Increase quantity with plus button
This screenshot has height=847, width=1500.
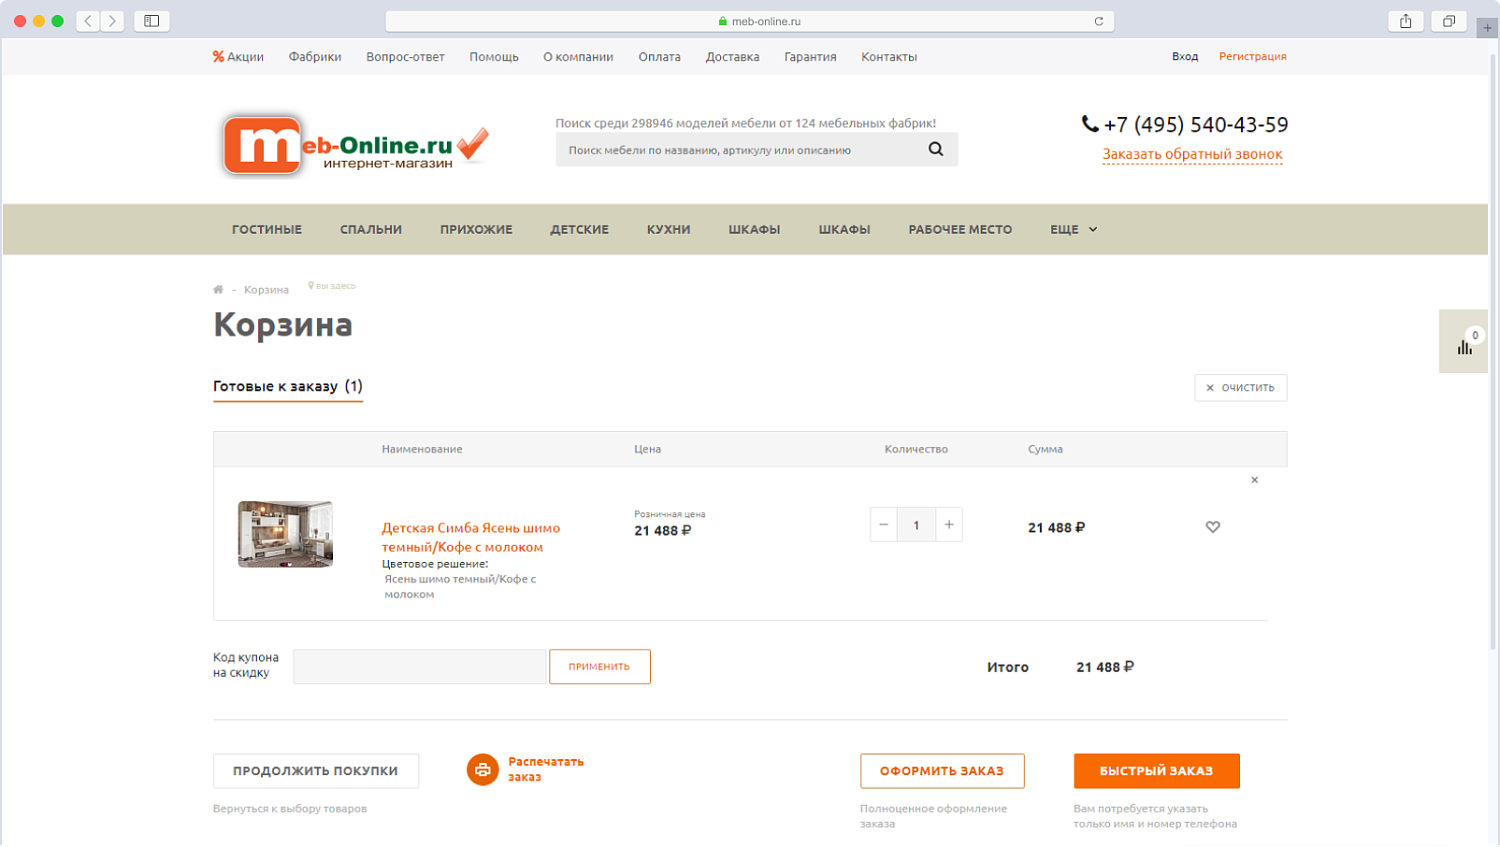pos(949,525)
